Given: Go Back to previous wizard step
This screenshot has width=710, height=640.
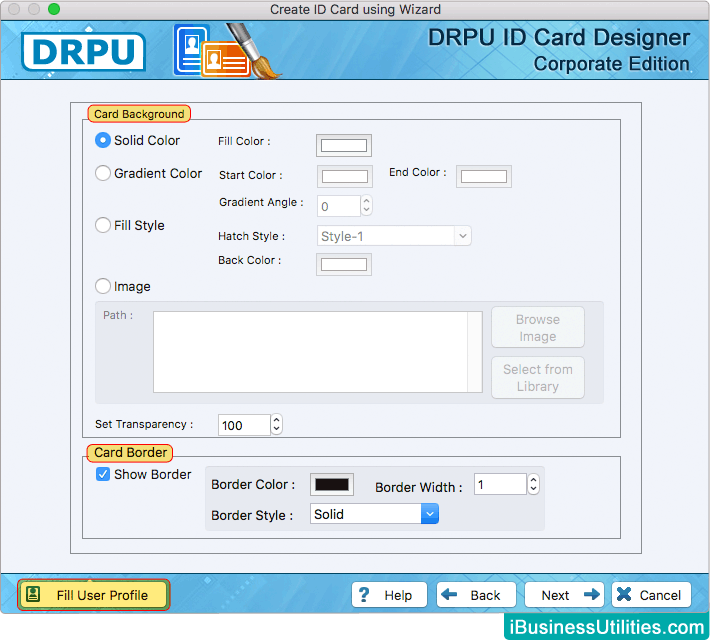Looking at the screenshot, I should coord(476,595).
